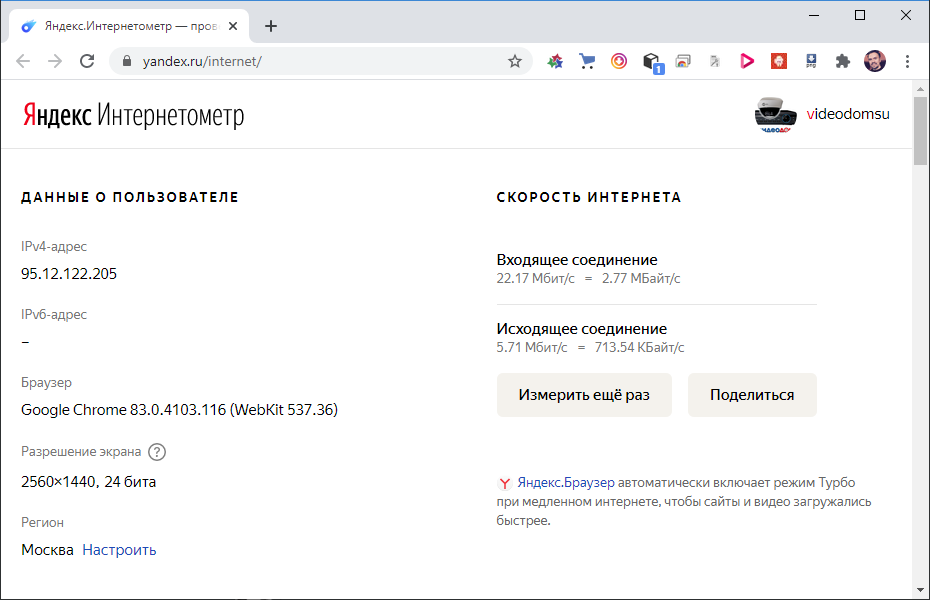Select the Яндекс.Интернетометр tab
Image resolution: width=930 pixels, height=600 pixels.
129,26
